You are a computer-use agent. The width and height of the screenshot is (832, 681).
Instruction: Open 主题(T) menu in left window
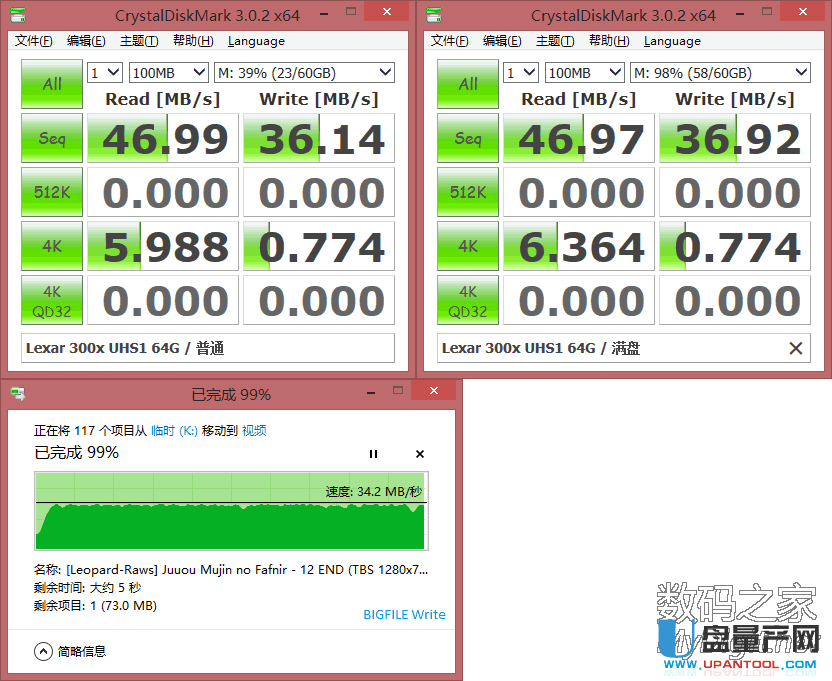[x=139, y=41]
